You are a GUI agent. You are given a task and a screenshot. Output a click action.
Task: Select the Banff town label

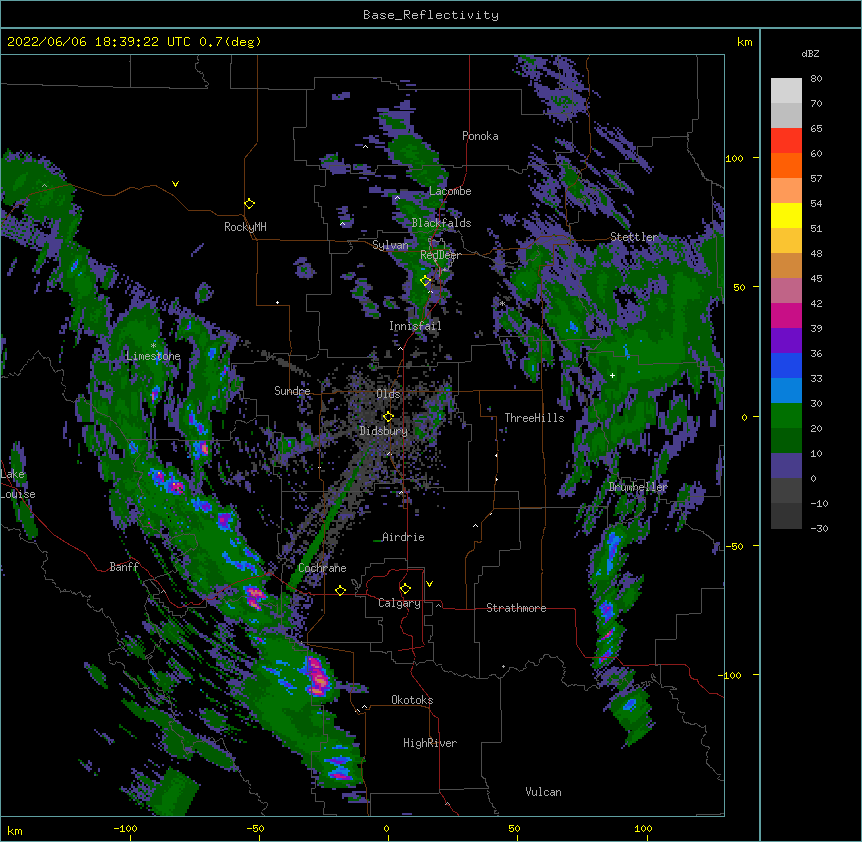click(x=124, y=567)
